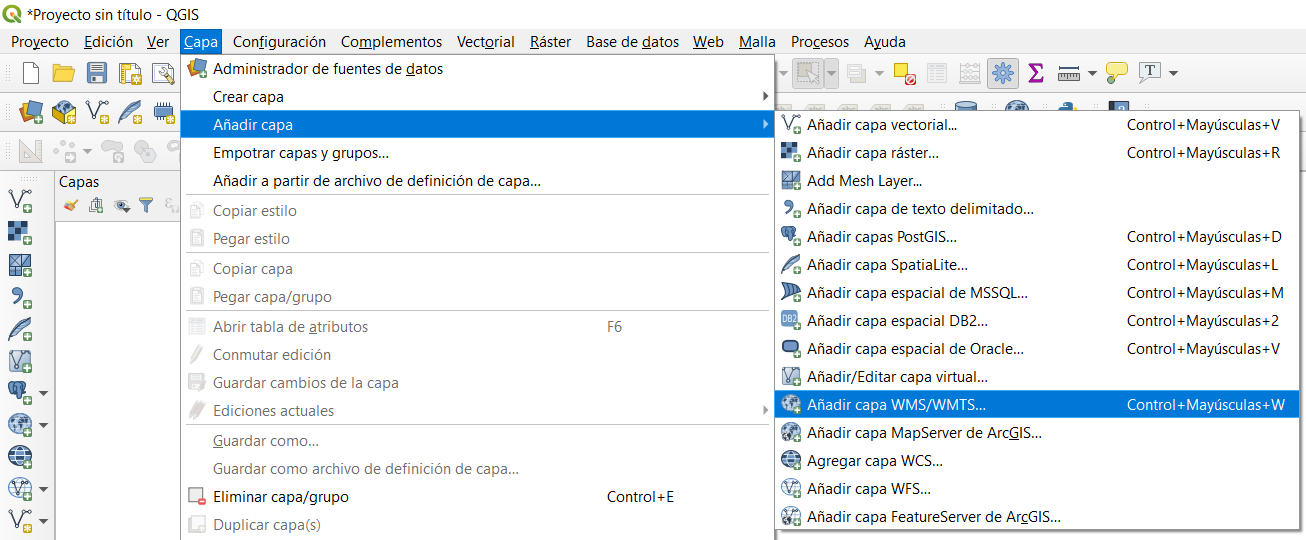The width and height of the screenshot is (1306, 540).
Task: Click the Measure ruler tool icon
Action: (x=1068, y=73)
